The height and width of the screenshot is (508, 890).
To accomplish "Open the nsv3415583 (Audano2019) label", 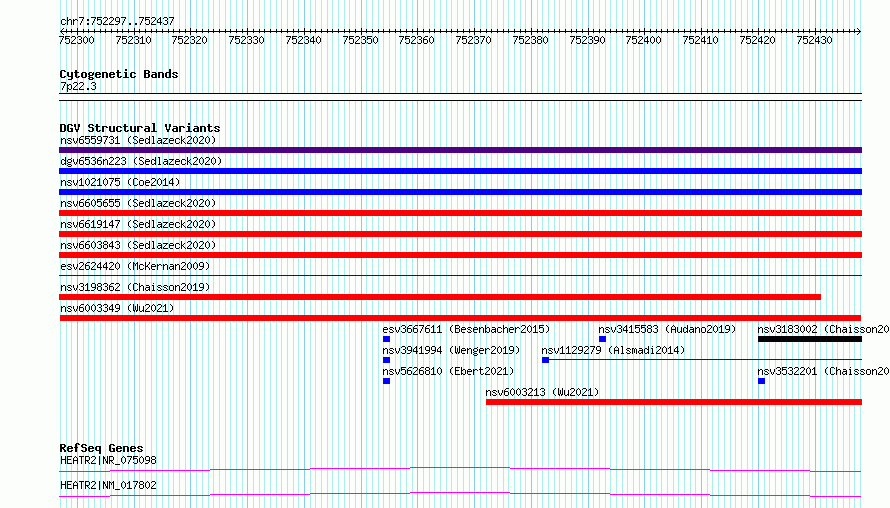I will (667, 329).
